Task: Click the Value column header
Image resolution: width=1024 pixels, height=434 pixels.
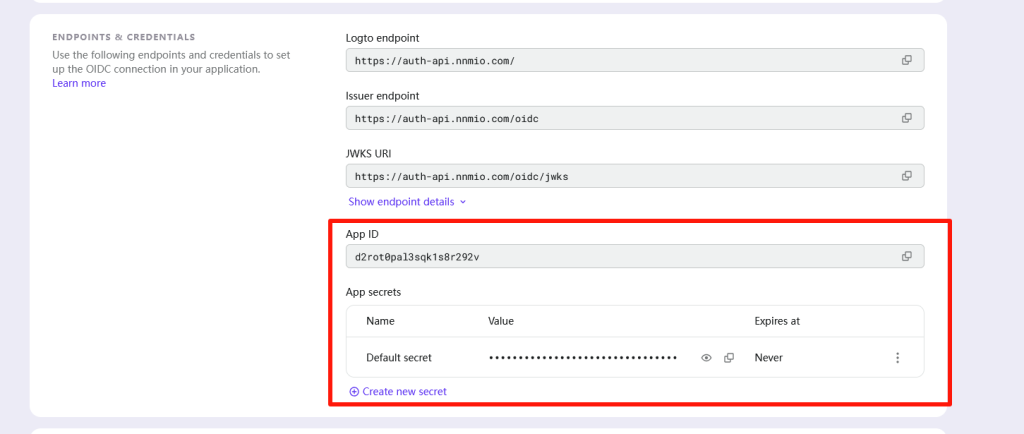Action: click(501, 322)
